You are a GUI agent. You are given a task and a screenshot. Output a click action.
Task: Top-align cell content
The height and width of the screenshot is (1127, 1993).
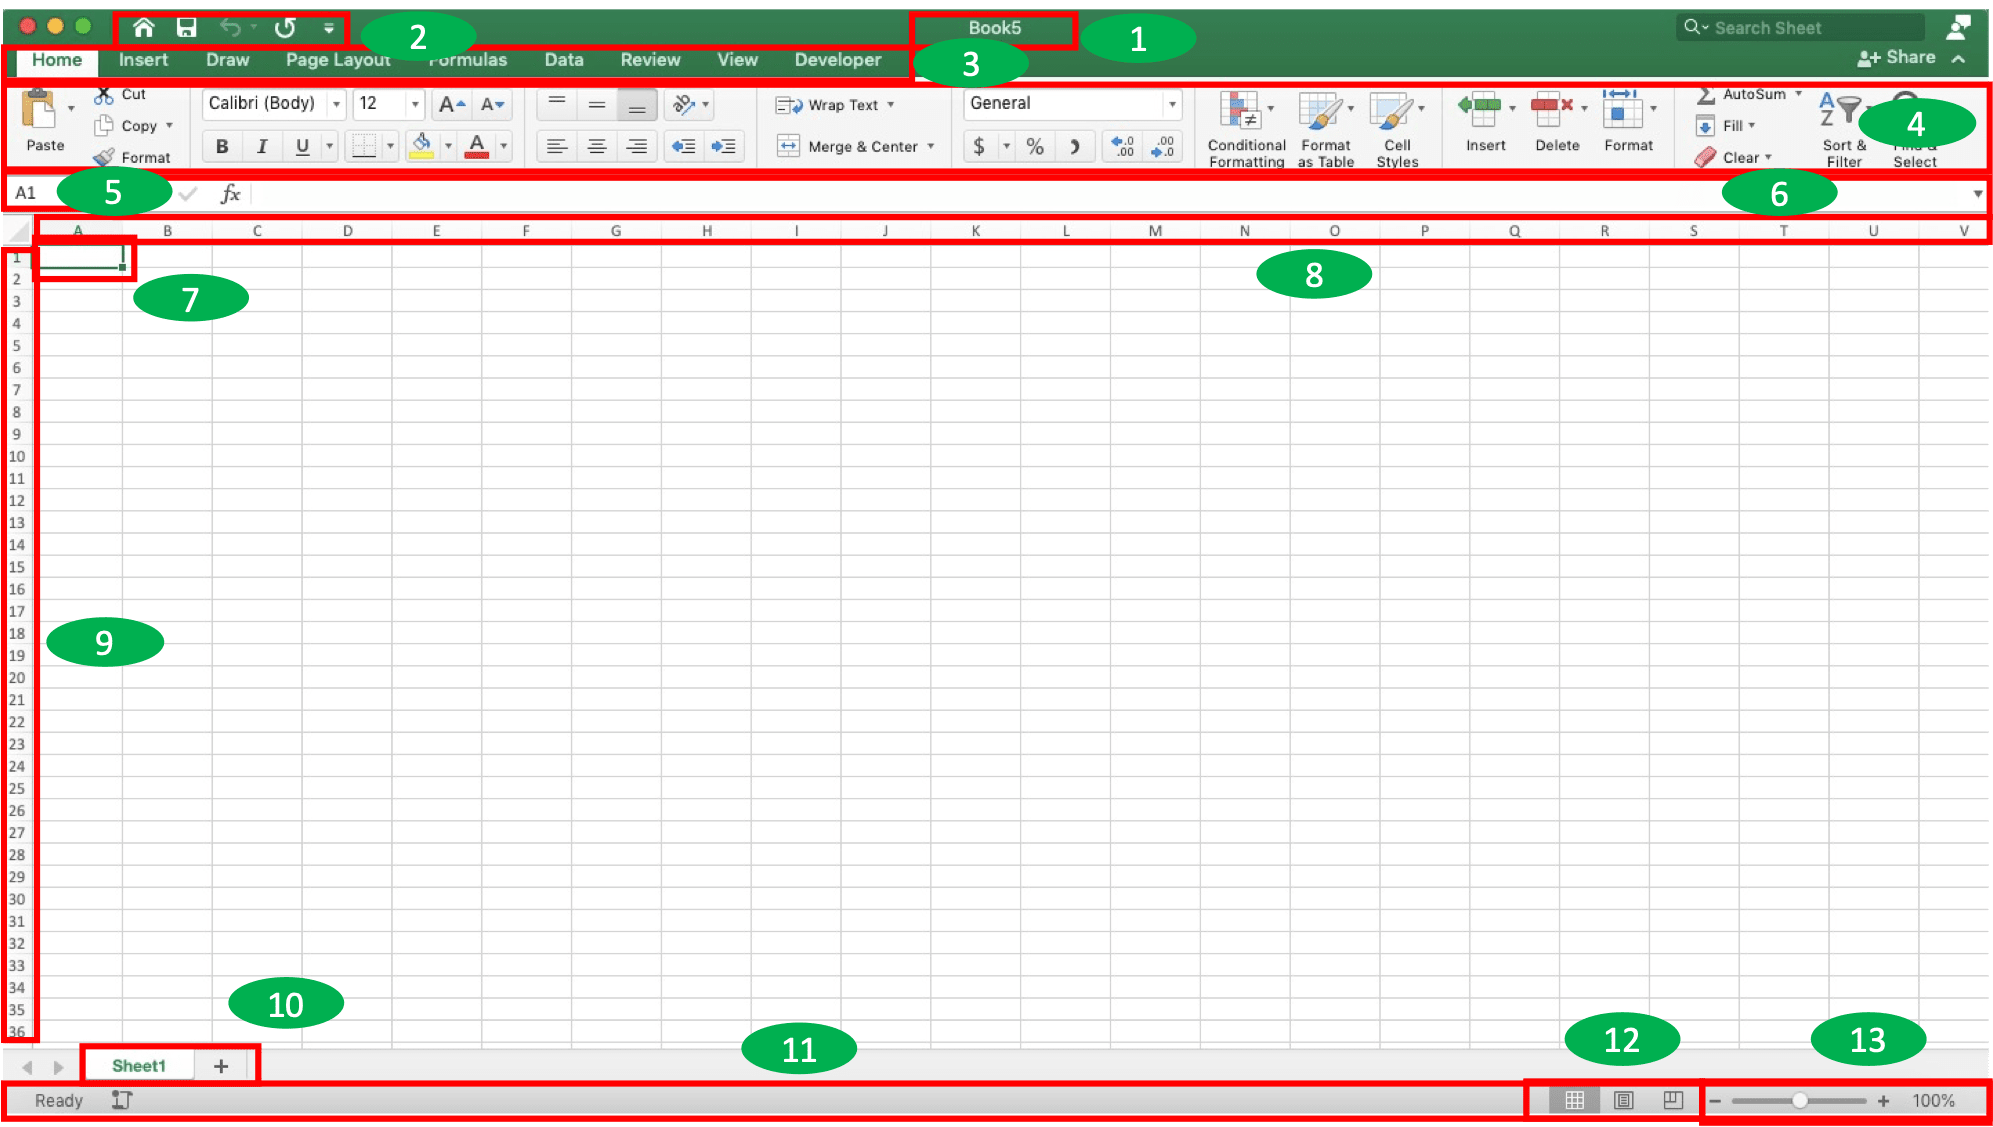[557, 103]
